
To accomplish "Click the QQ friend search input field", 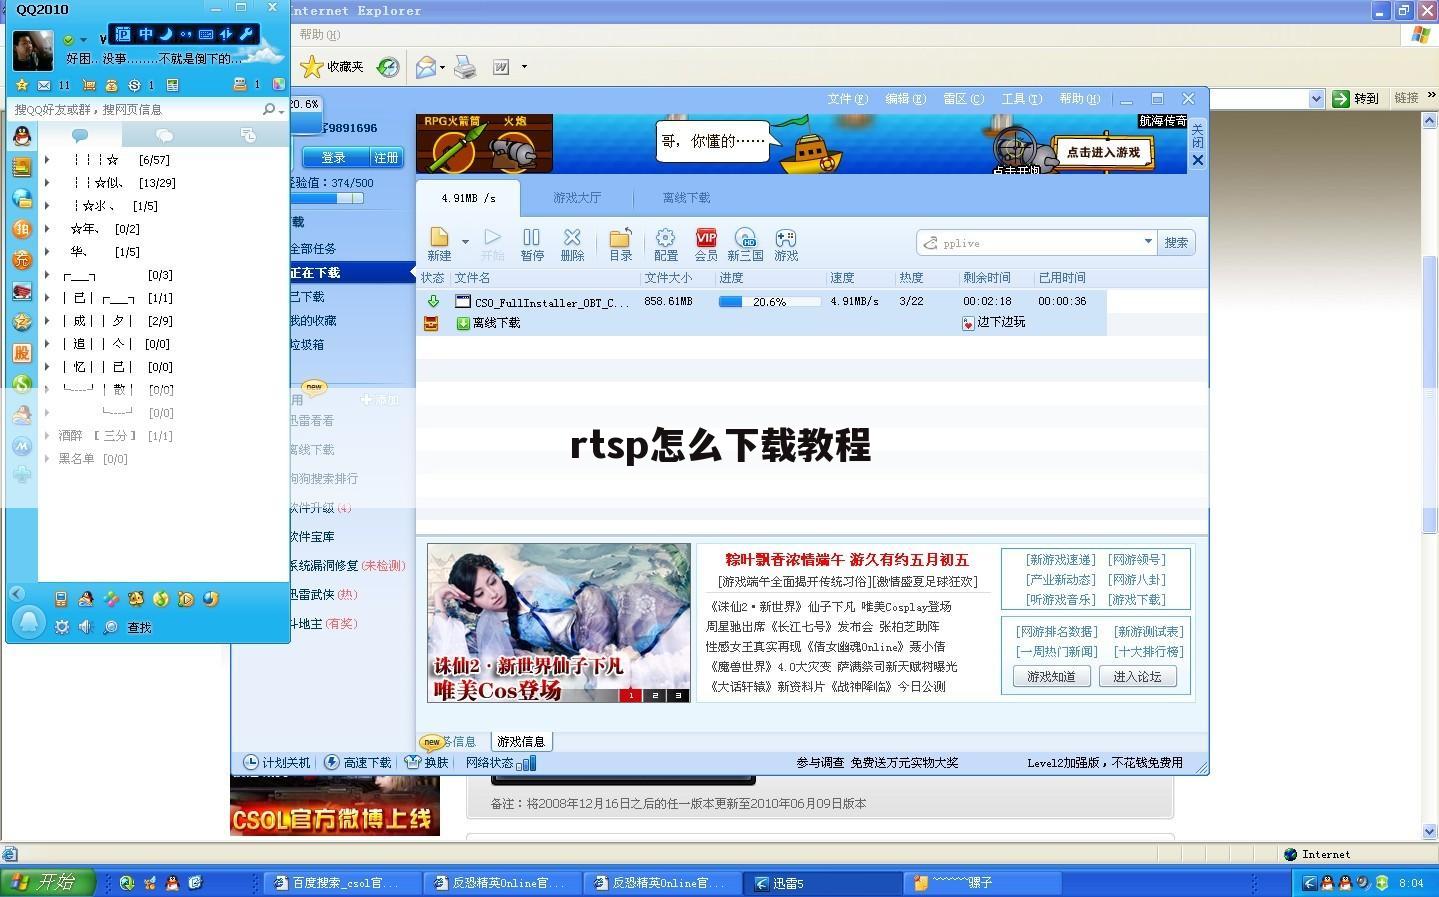I will [135, 109].
